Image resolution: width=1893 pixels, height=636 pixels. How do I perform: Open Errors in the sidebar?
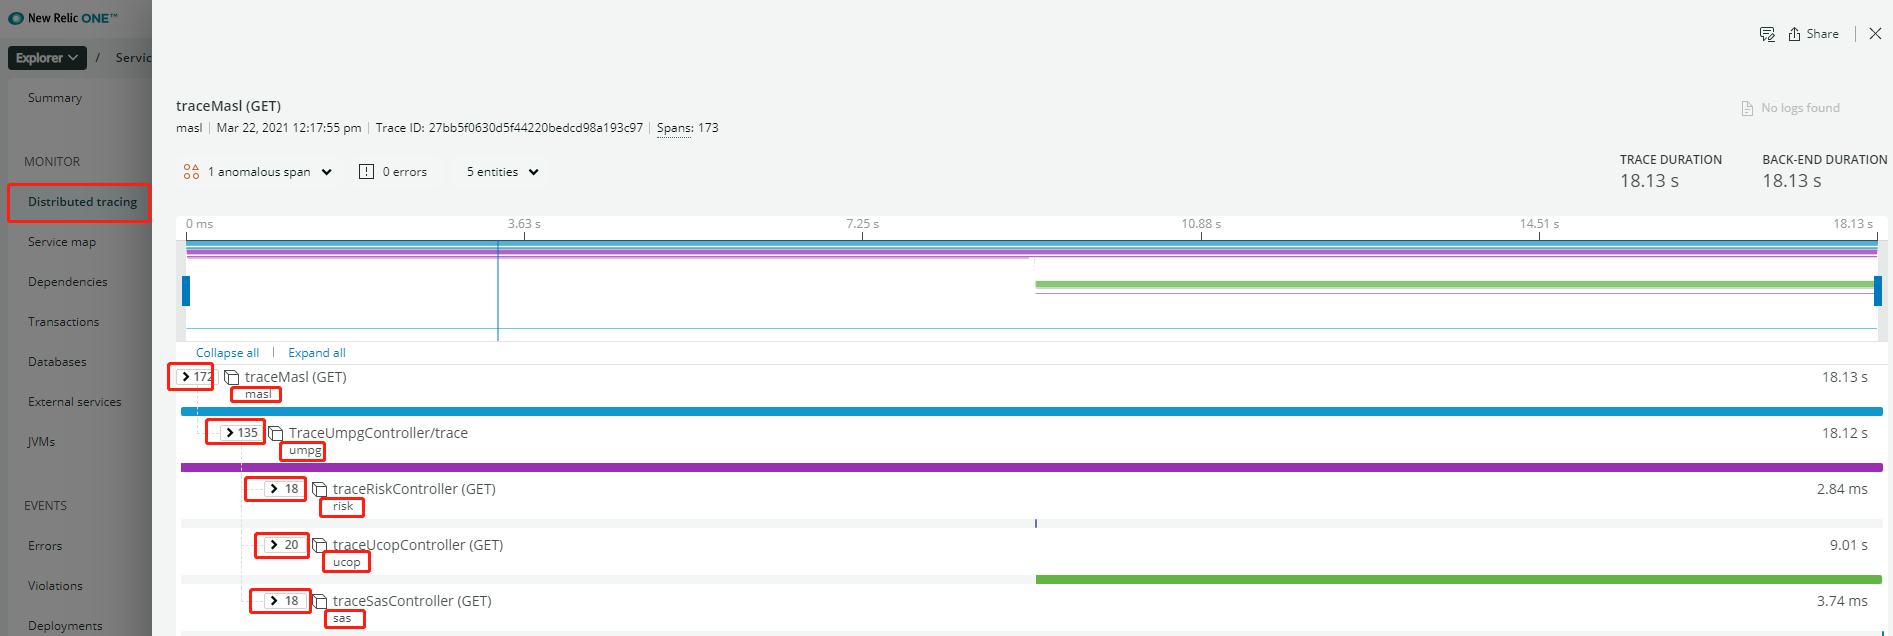(x=45, y=546)
